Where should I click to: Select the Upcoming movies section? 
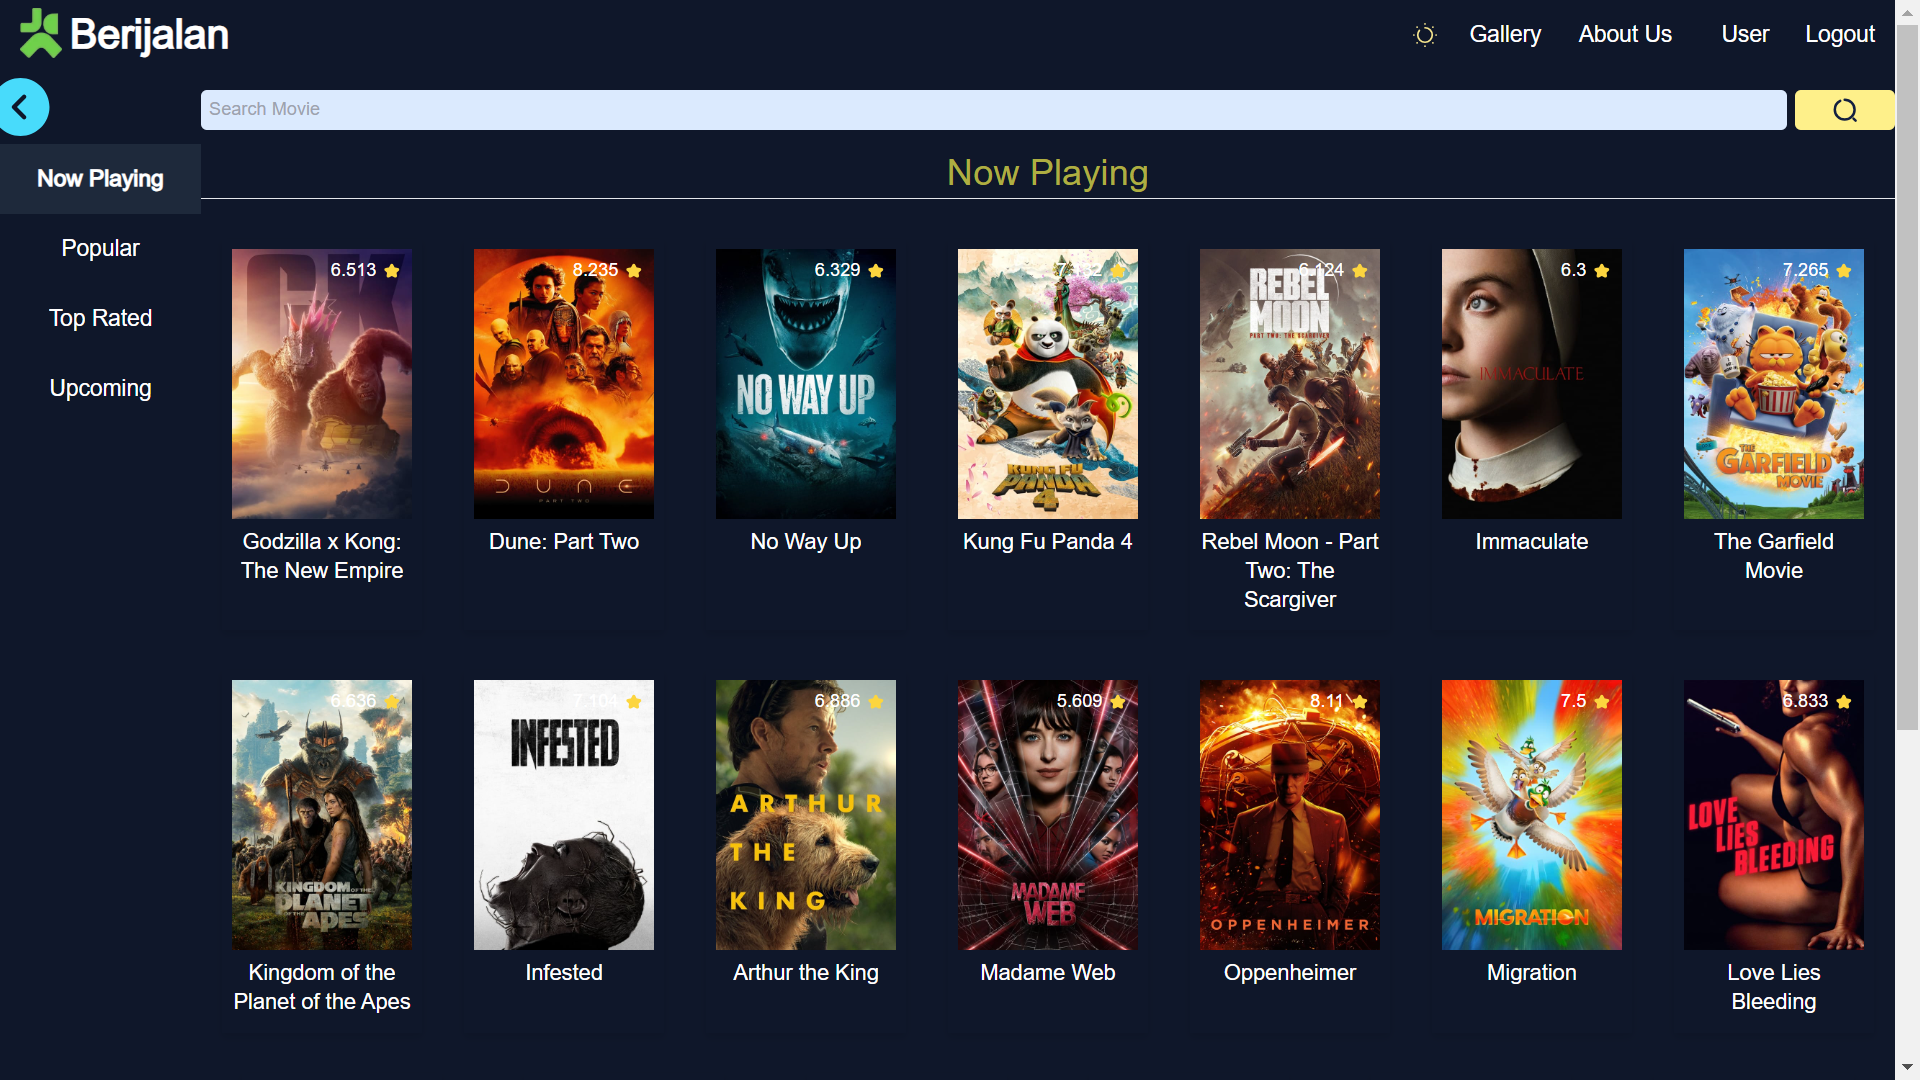tap(100, 388)
